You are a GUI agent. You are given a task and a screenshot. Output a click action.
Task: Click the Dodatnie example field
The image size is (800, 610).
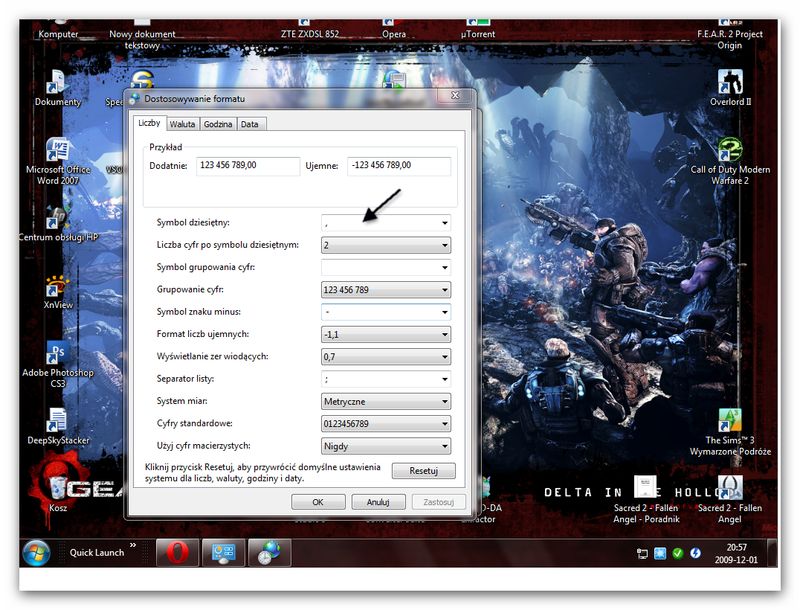(248, 165)
